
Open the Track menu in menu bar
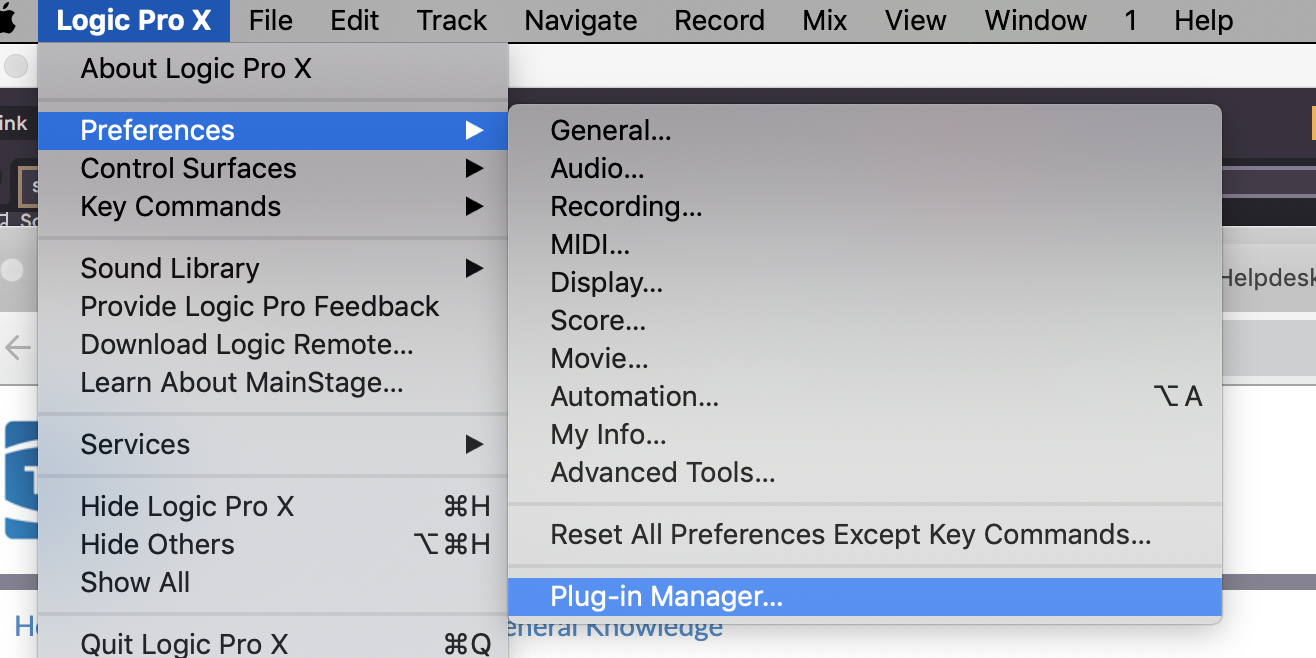[x=452, y=20]
